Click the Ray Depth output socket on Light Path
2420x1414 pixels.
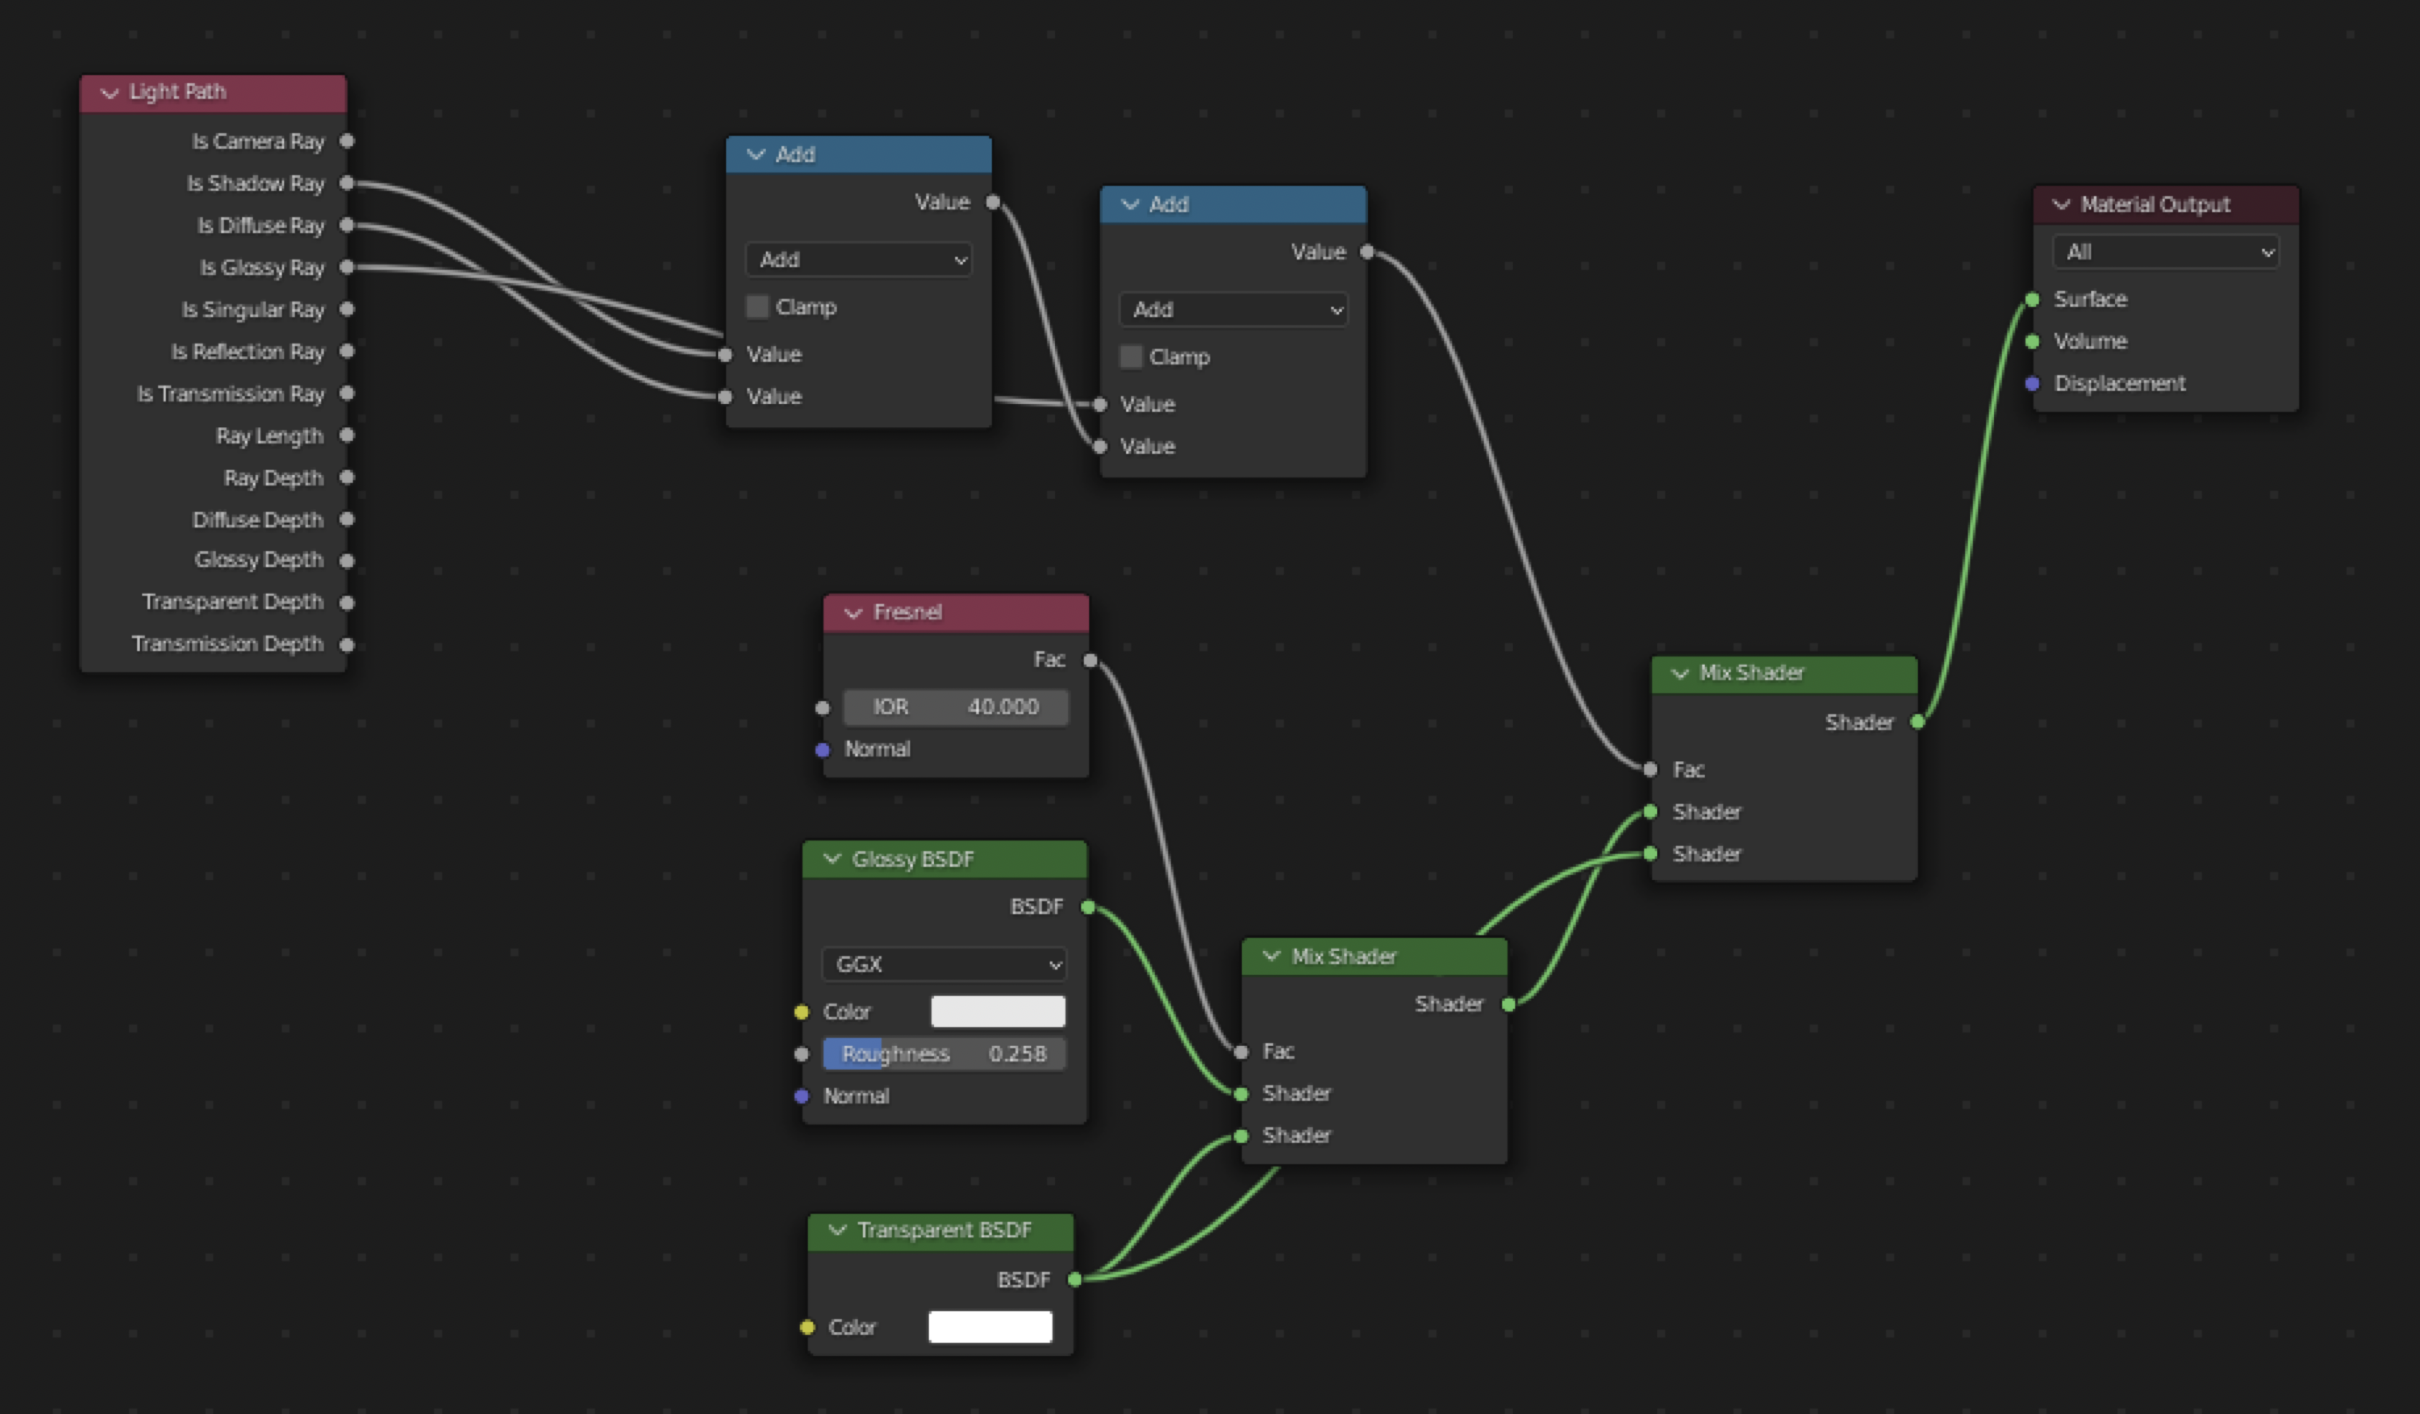click(x=348, y=477)
